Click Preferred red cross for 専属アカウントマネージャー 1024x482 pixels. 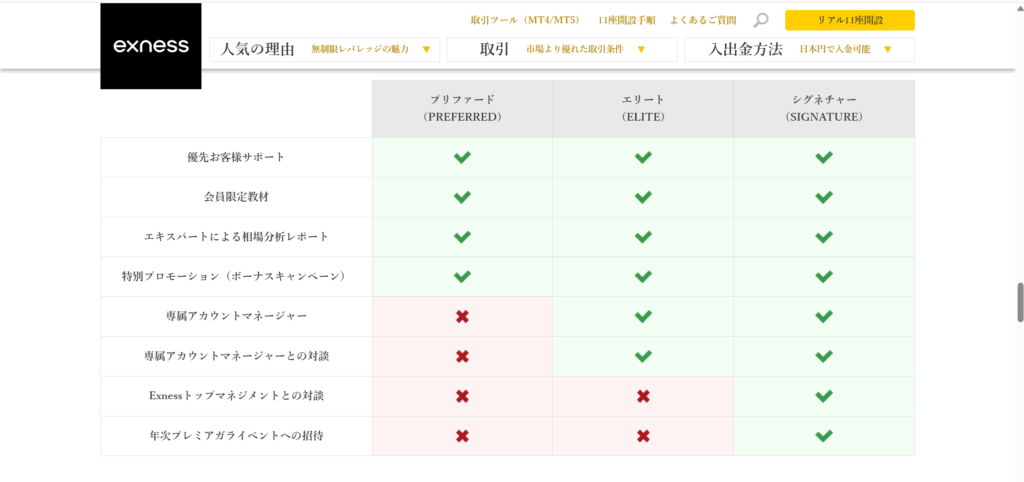tap(462, 317)
